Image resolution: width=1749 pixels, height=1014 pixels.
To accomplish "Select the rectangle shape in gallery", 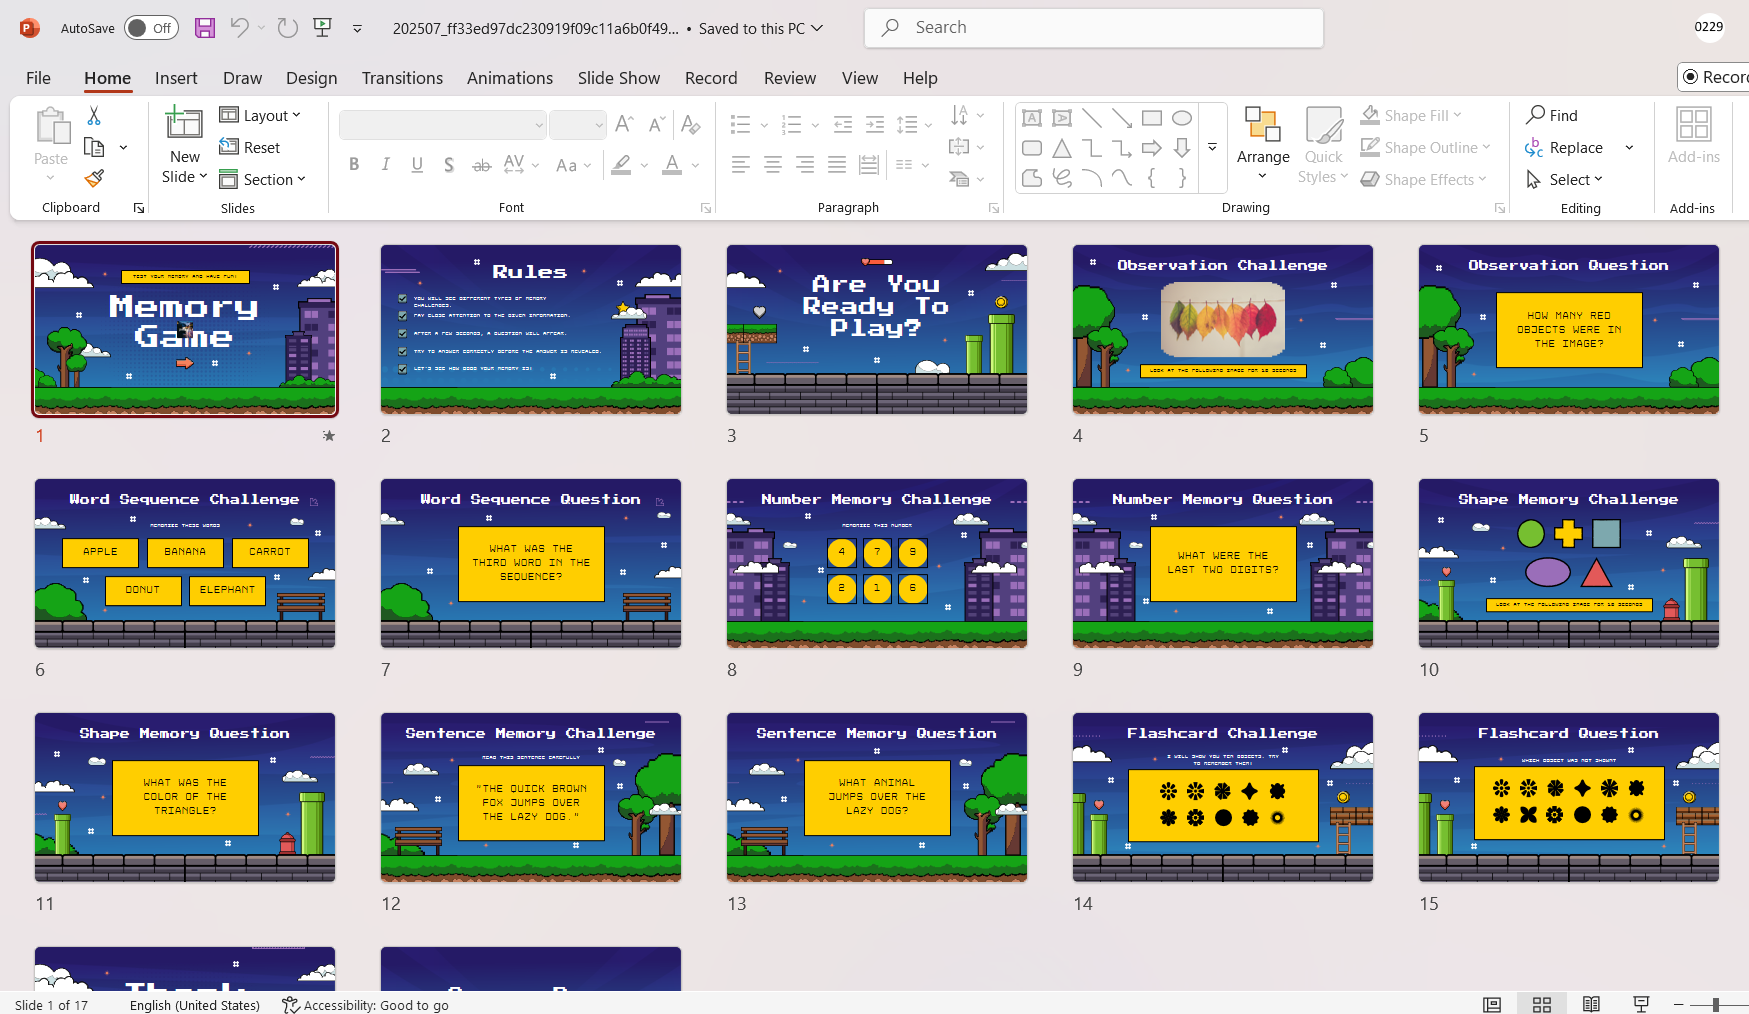I will pos(1152,118).
